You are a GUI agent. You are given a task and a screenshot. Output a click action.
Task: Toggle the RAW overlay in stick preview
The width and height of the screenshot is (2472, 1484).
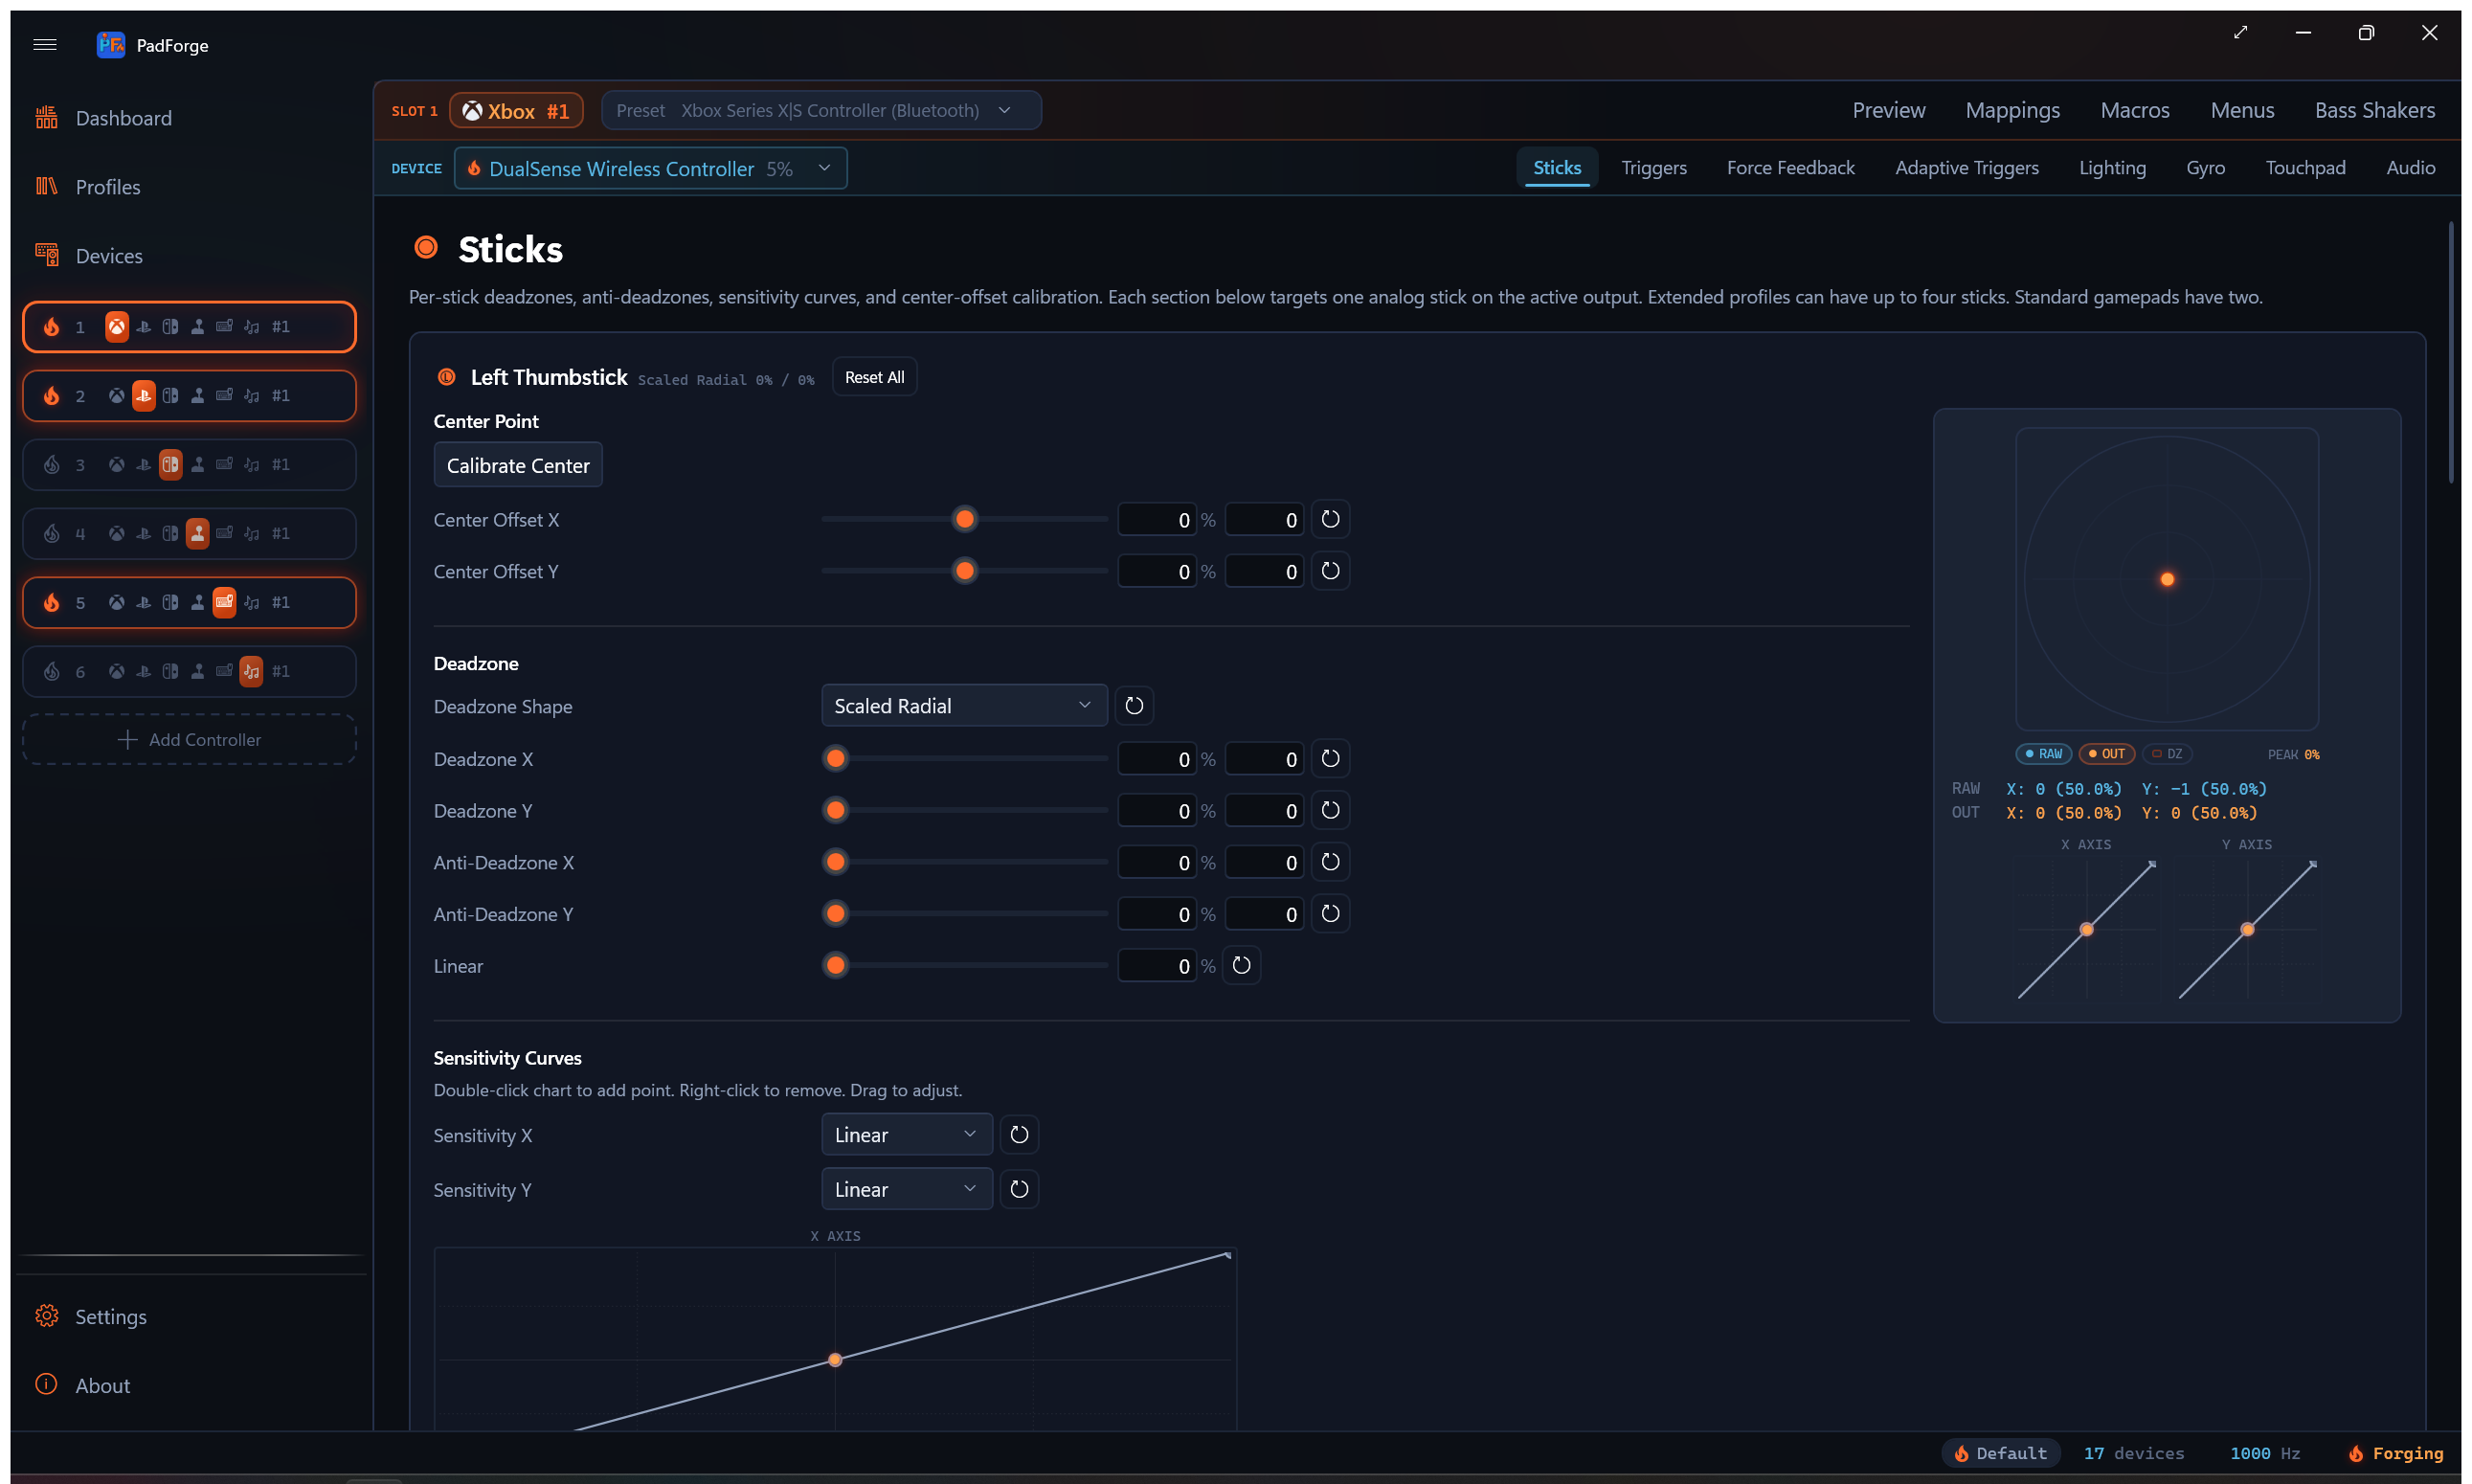pos(2043,754)
